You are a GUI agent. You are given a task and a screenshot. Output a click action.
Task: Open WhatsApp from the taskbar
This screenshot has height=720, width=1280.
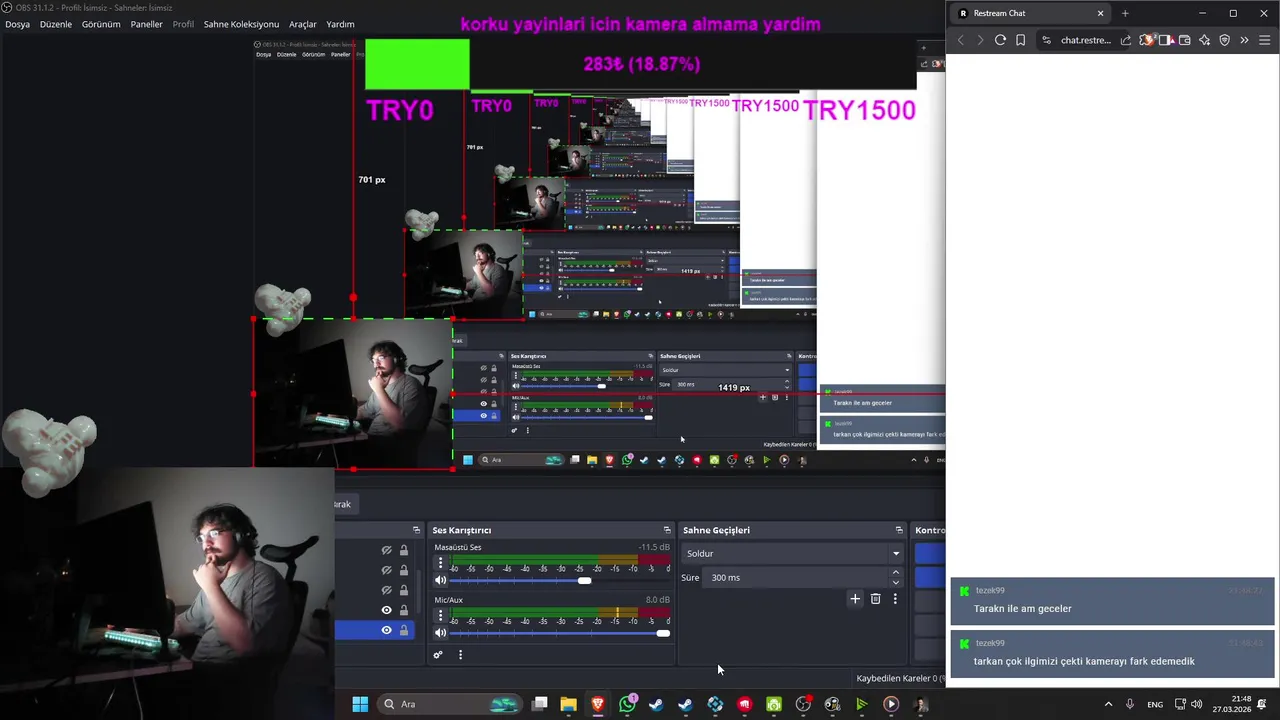627,704
